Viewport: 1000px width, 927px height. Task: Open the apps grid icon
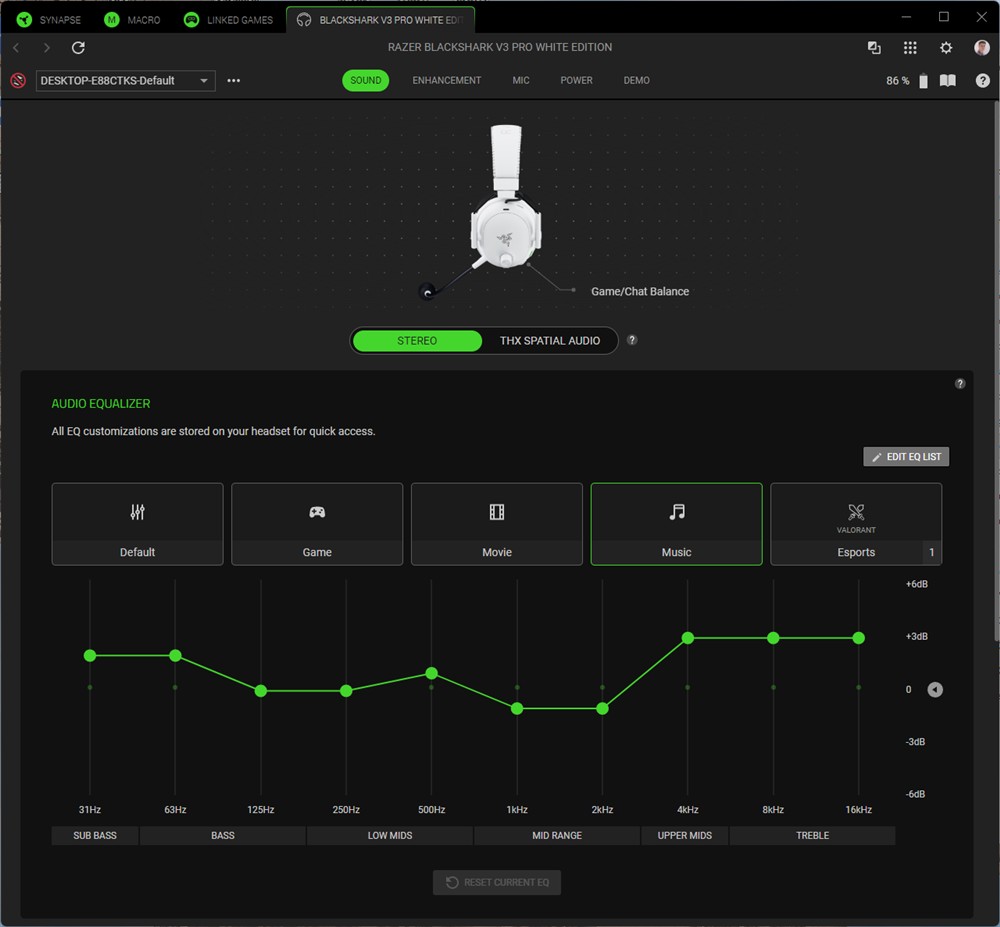click(910, 48)
